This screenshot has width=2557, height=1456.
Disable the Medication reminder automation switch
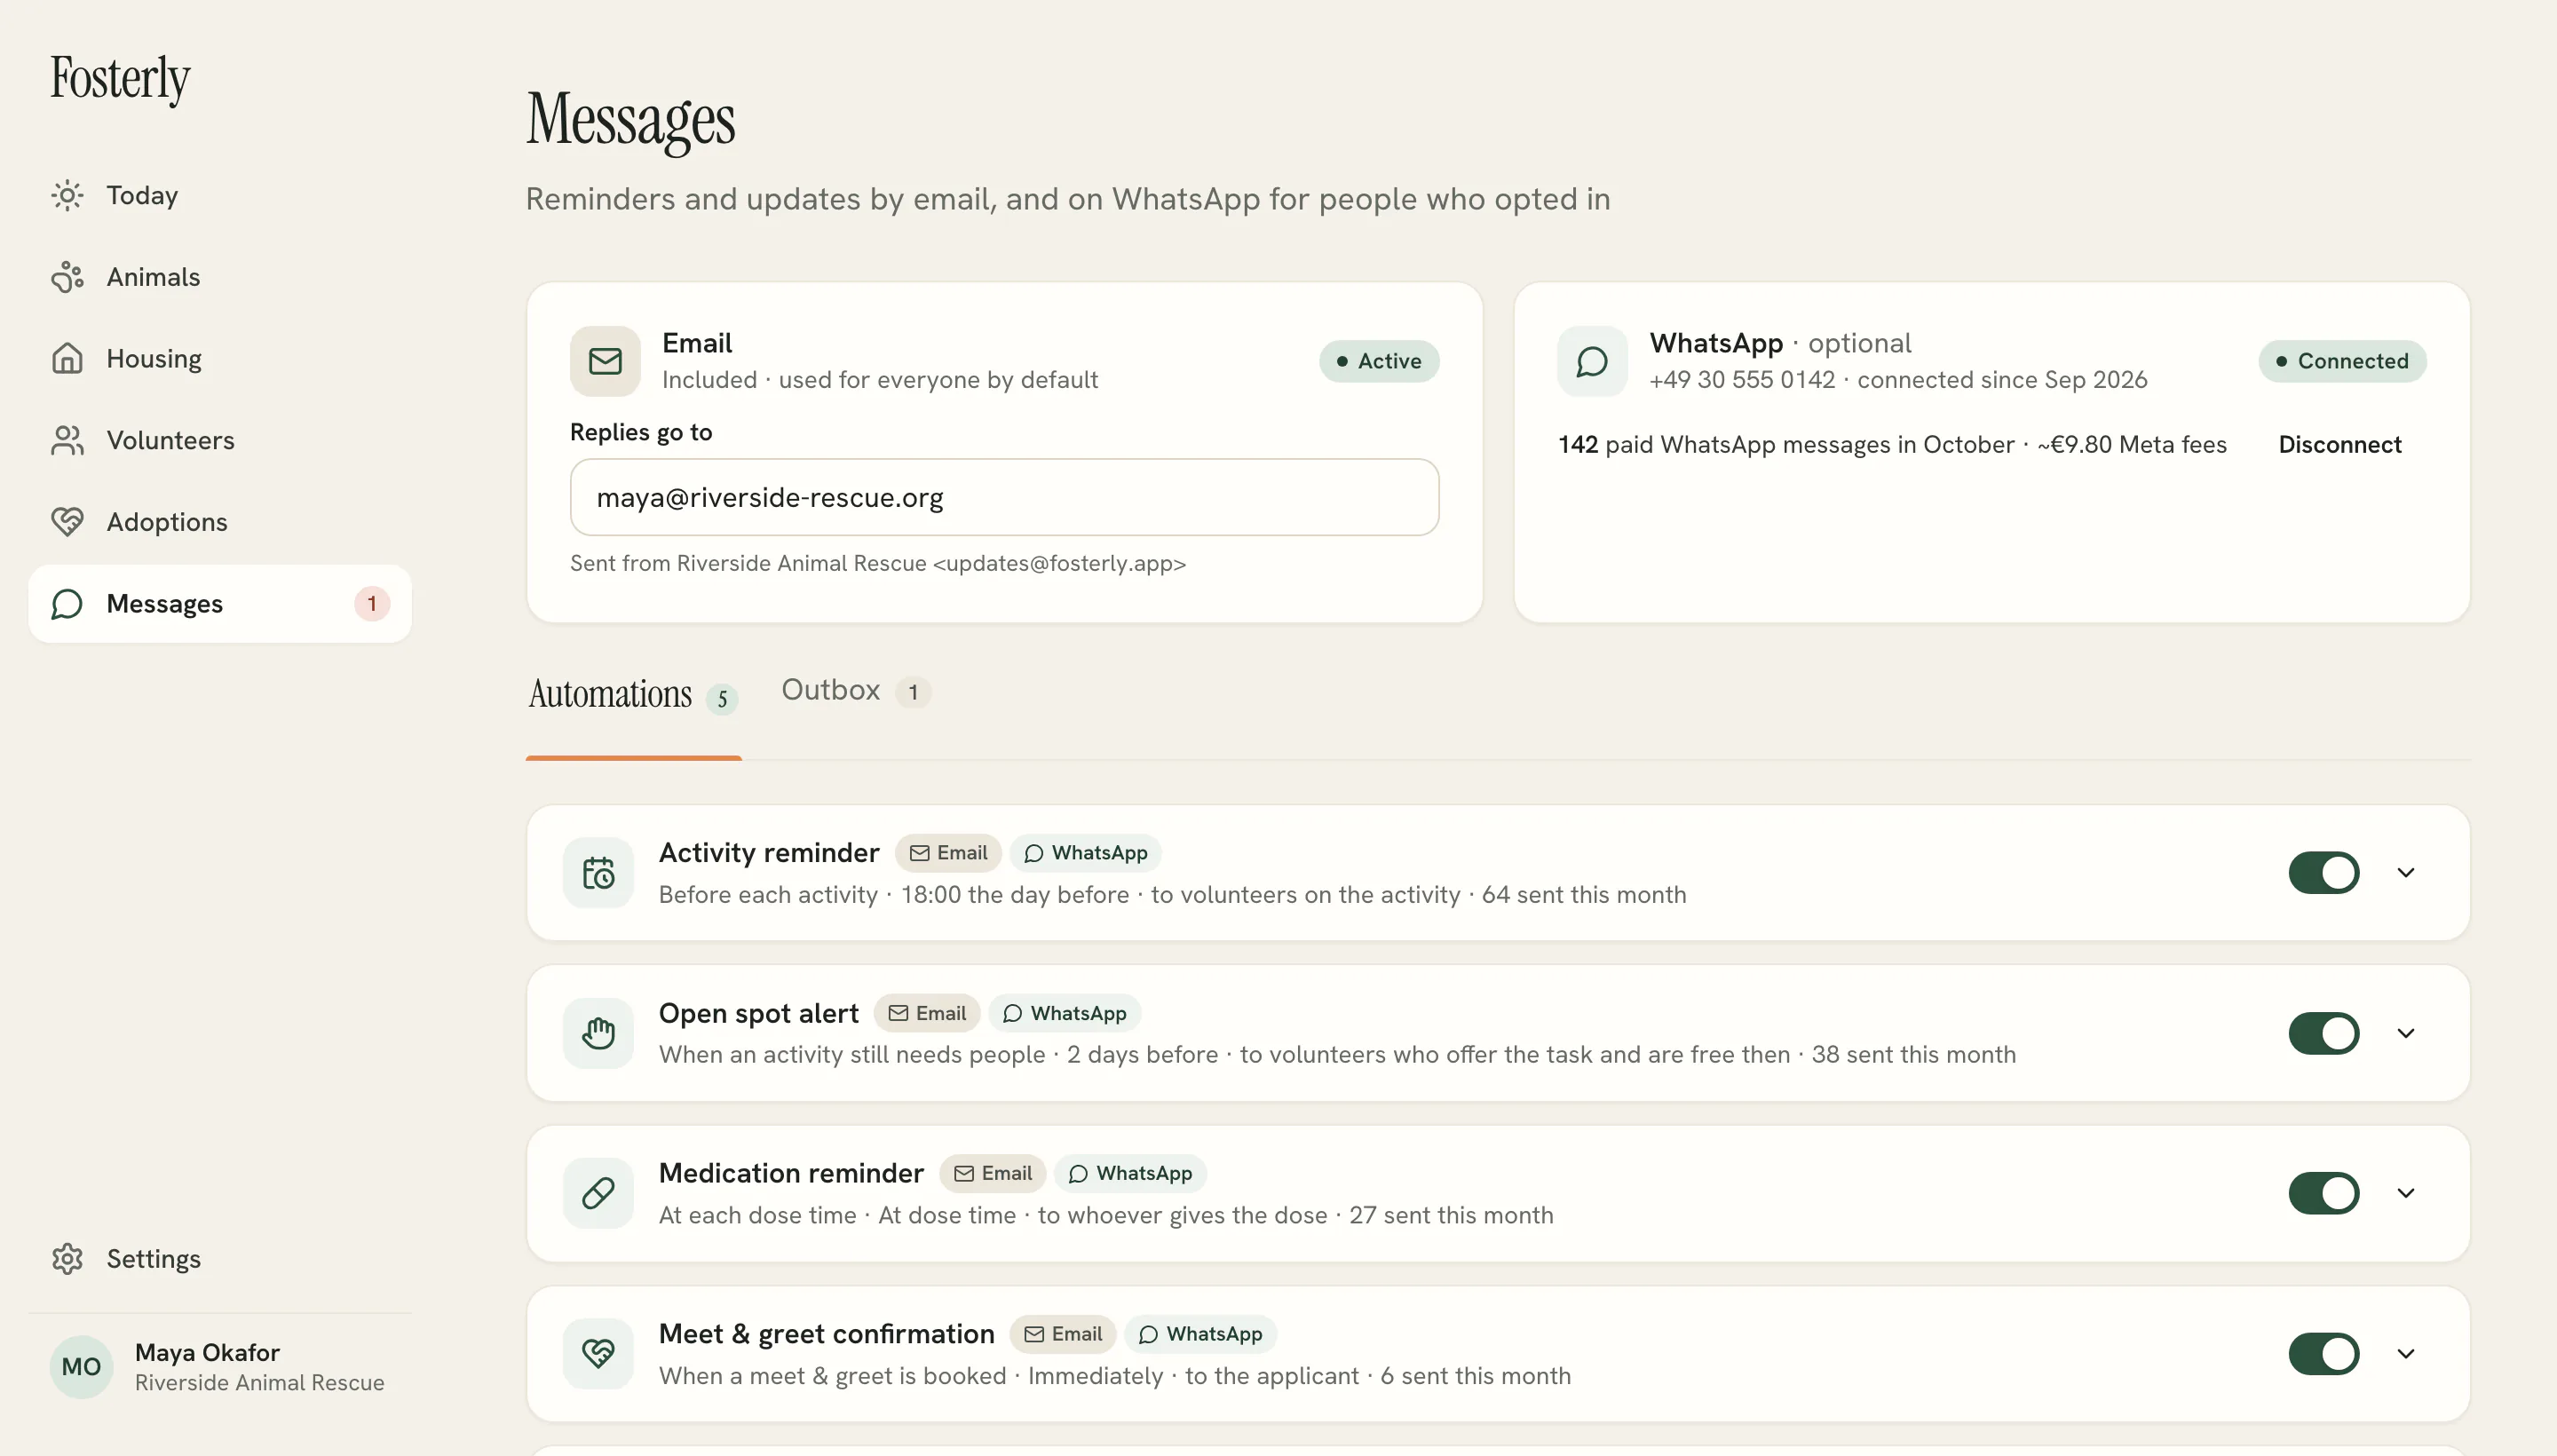[x=2324, y=1193]
